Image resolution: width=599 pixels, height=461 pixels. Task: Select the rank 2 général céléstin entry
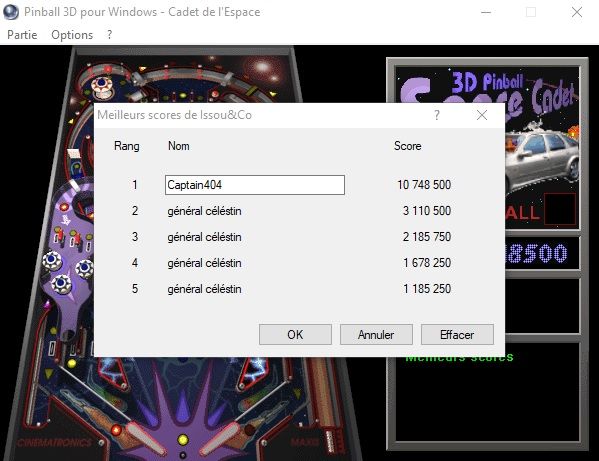[x=204, y=211]
